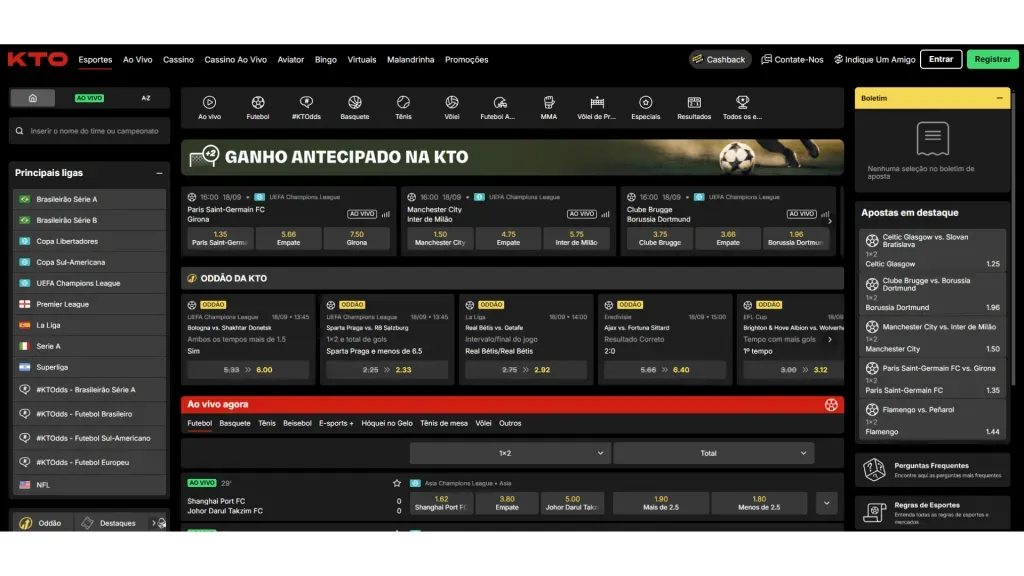Go to home via house icon
1024x576 pixels.
(33, 98)
